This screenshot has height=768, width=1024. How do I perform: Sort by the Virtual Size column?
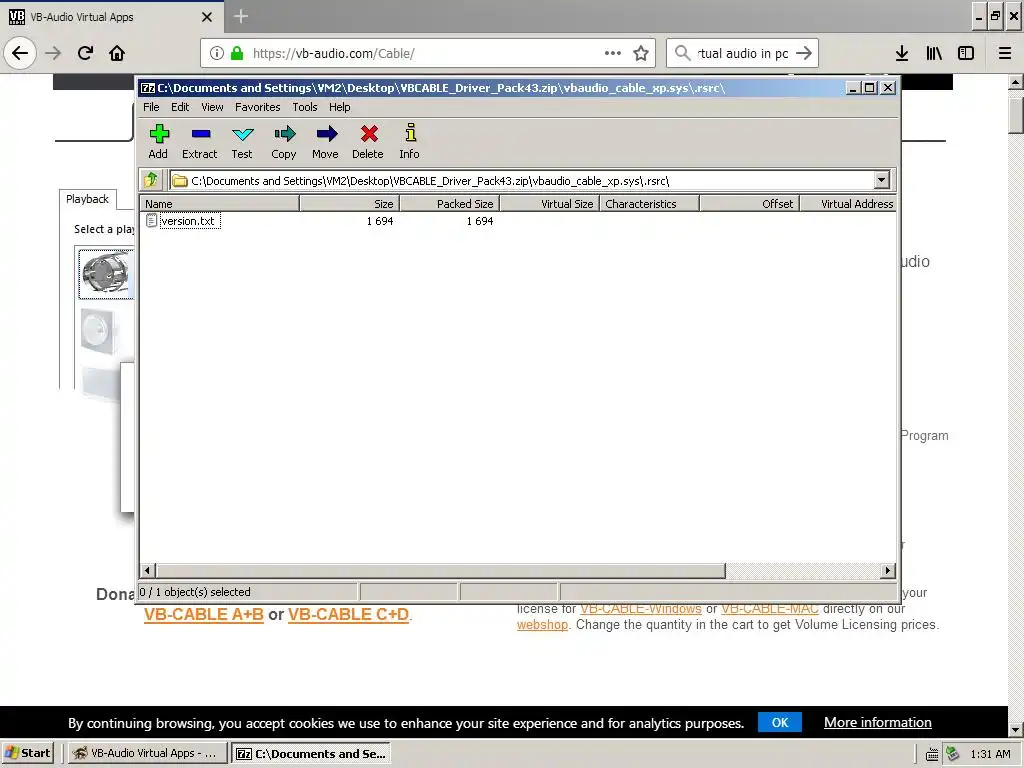(549, 204)
